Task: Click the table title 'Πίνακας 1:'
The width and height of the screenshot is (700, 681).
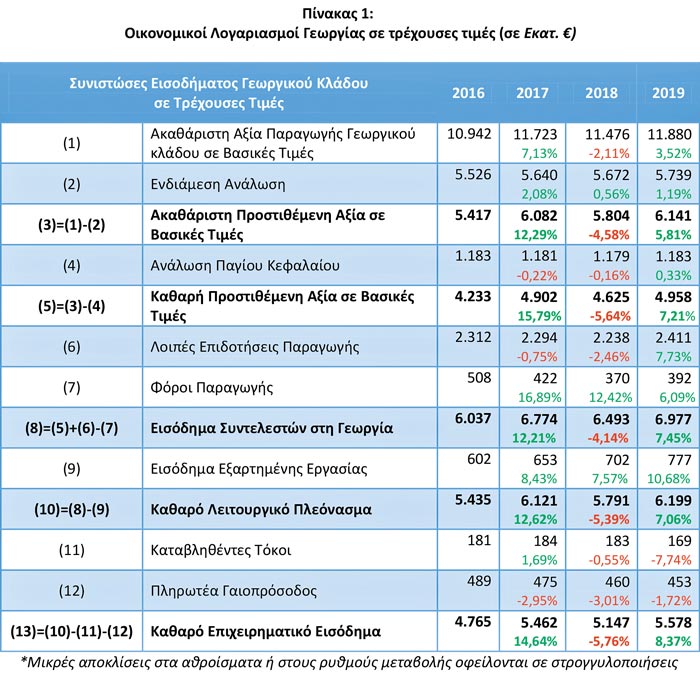Action: pos(349,12)
